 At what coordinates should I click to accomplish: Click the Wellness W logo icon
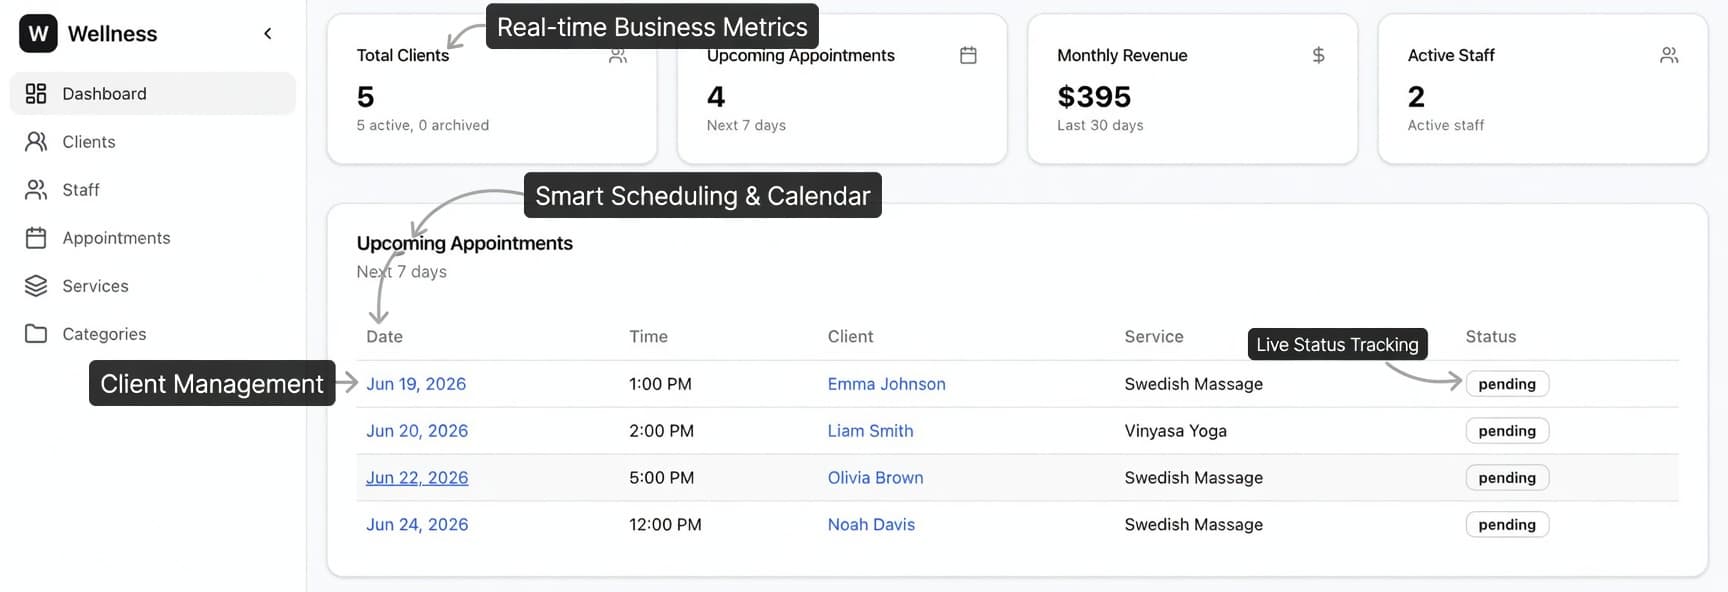[38, 33]
